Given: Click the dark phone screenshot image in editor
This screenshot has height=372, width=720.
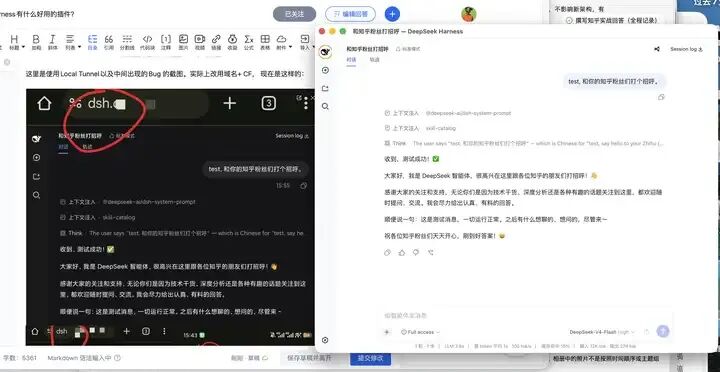Looking at the screenshot, I should [170, 217].
